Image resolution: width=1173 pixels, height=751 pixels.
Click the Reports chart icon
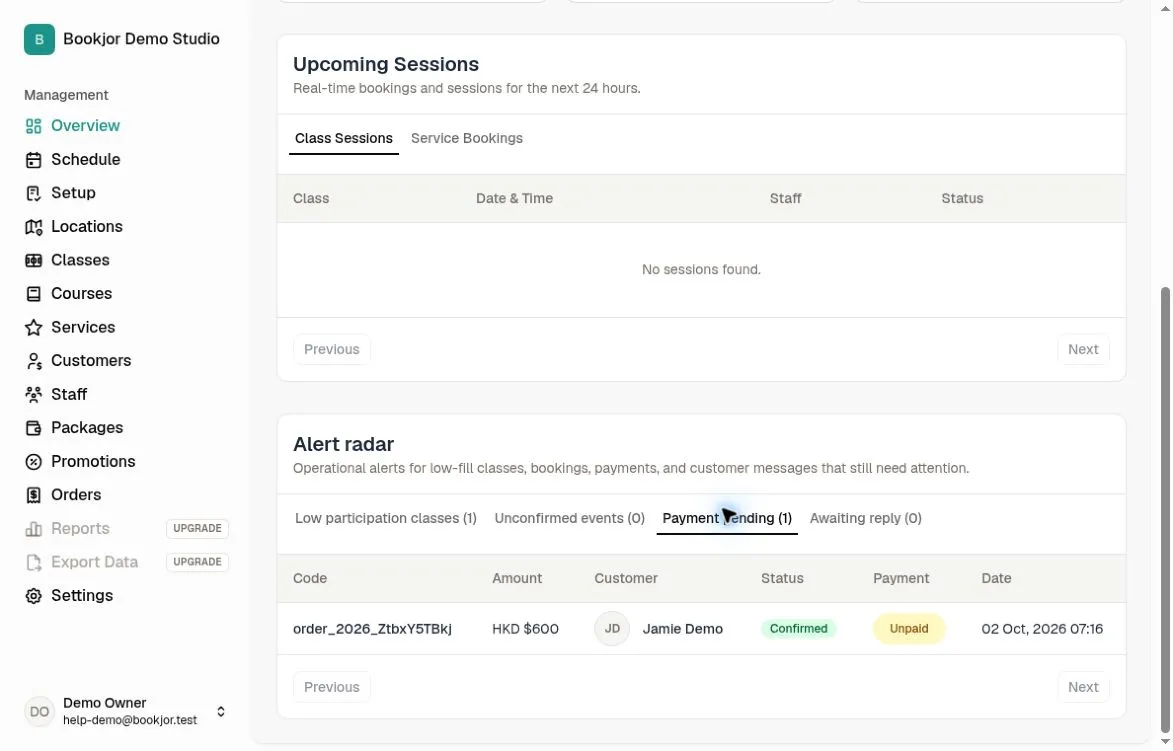pos(33,529)
